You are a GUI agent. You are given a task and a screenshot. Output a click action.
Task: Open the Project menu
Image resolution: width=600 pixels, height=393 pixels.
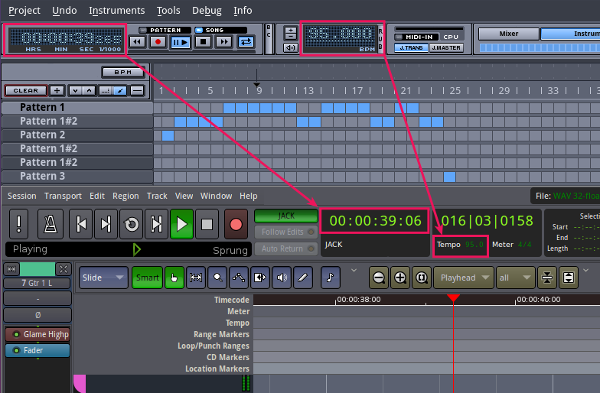[x=24, y=10]
